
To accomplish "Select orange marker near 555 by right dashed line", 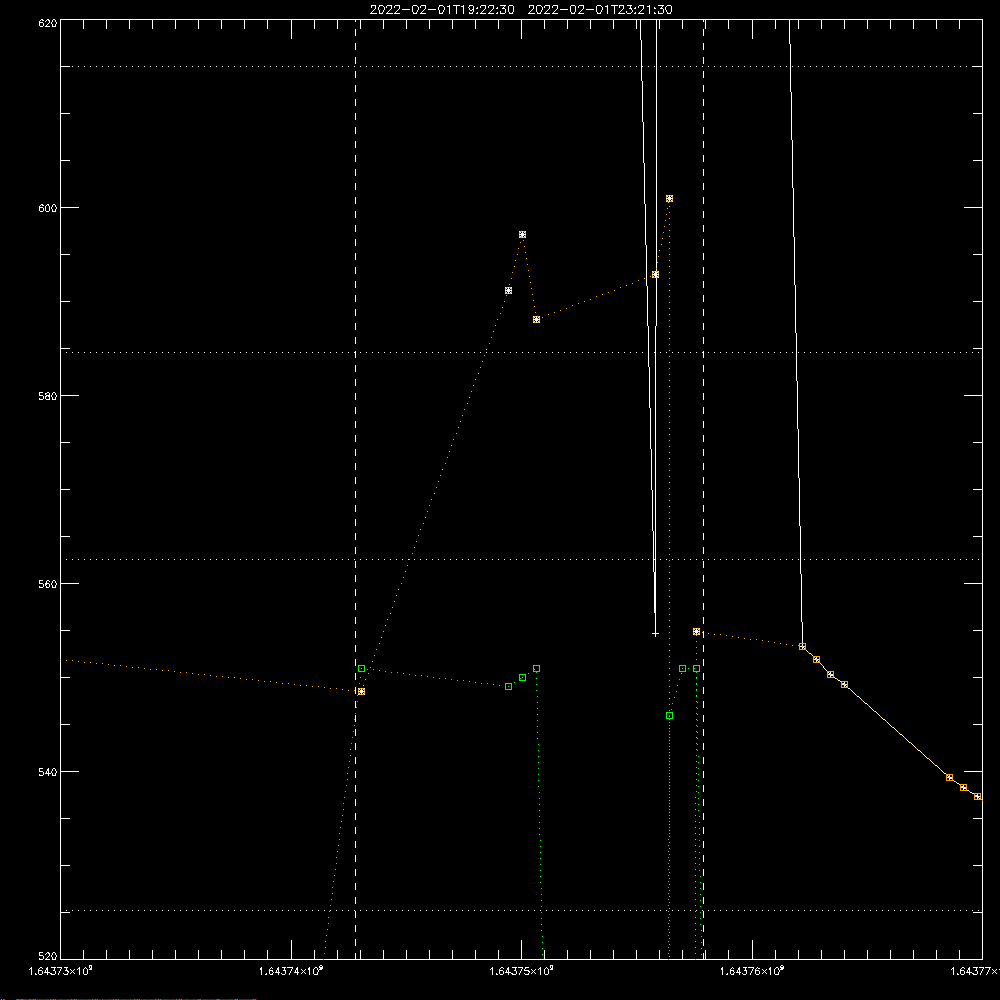I will (696, 632).
